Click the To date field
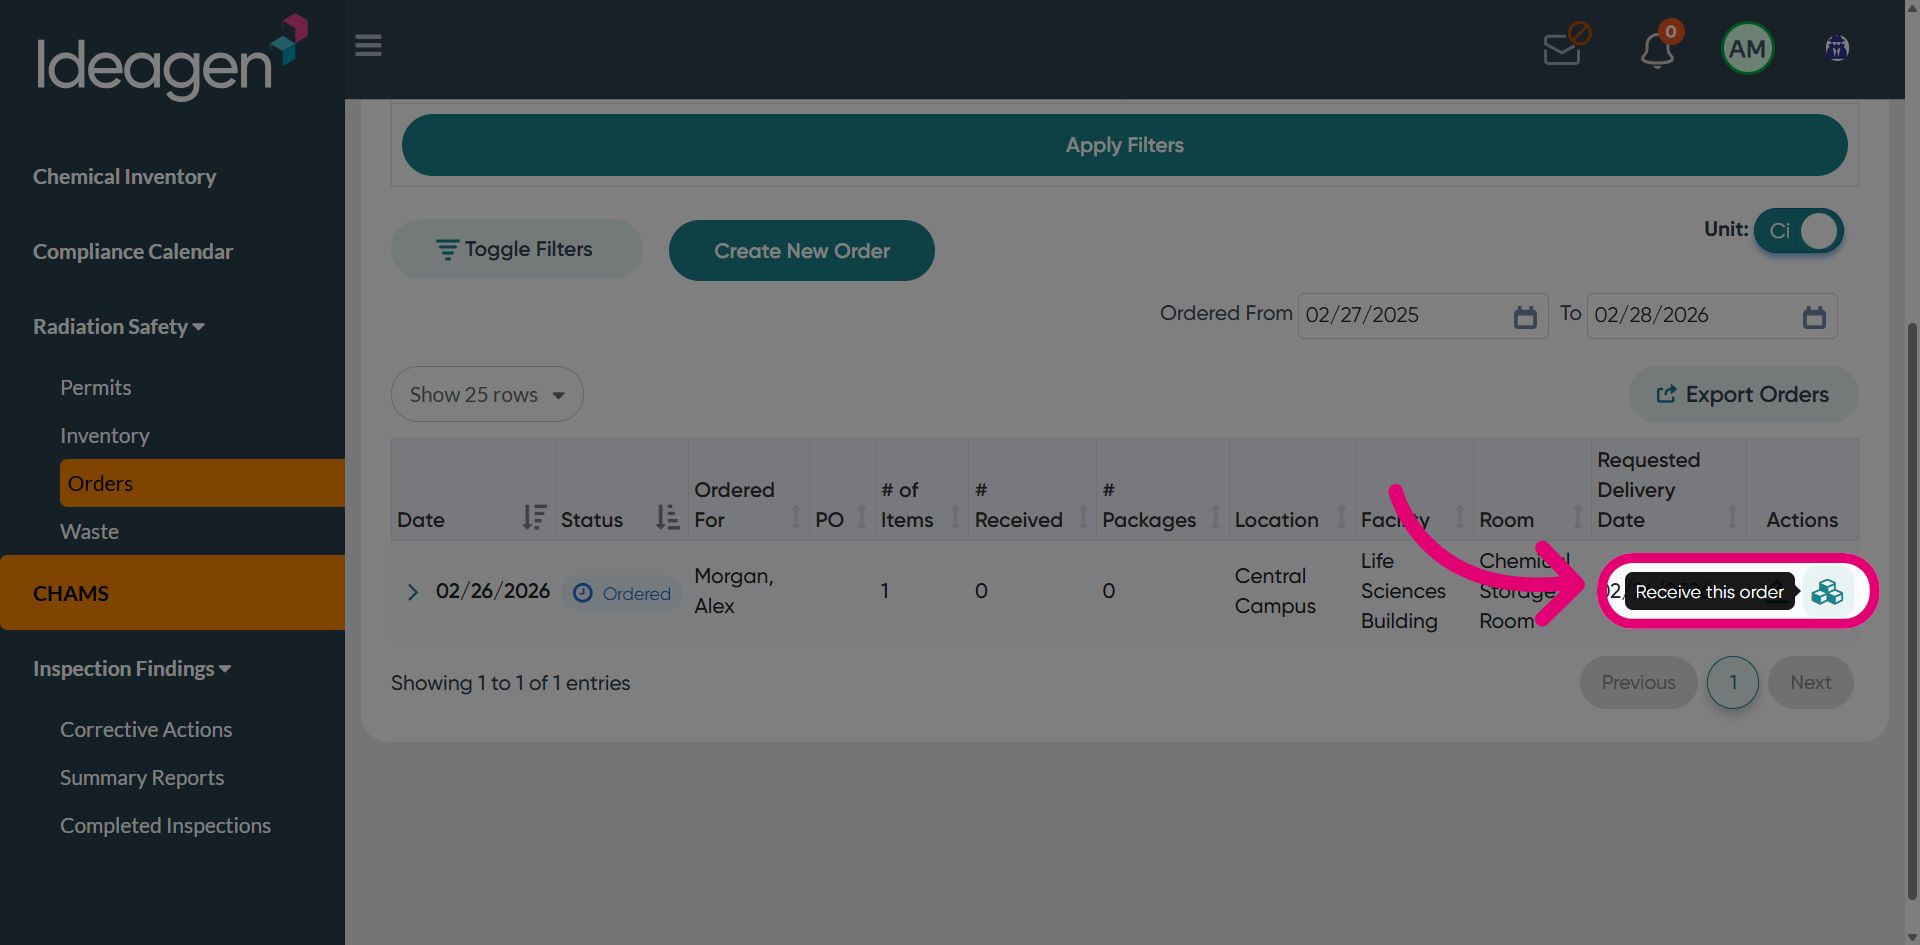1920x945 pixels. tap(1711, 316)
